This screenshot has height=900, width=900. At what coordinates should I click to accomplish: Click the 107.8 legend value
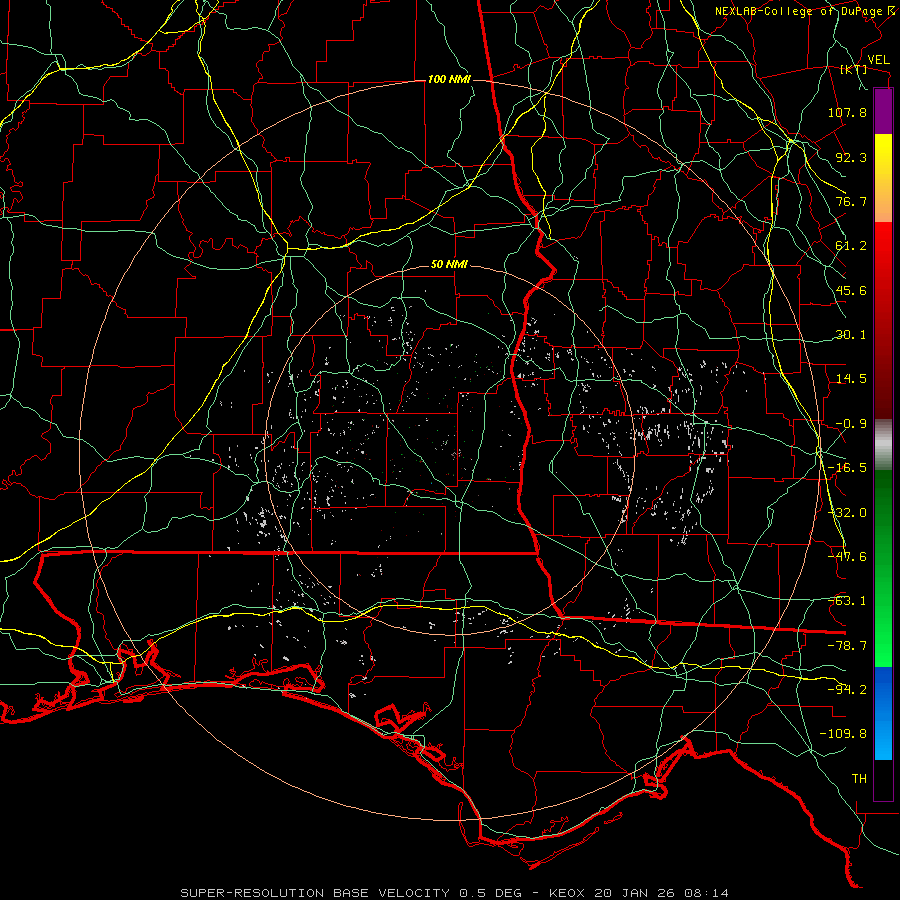847,112
